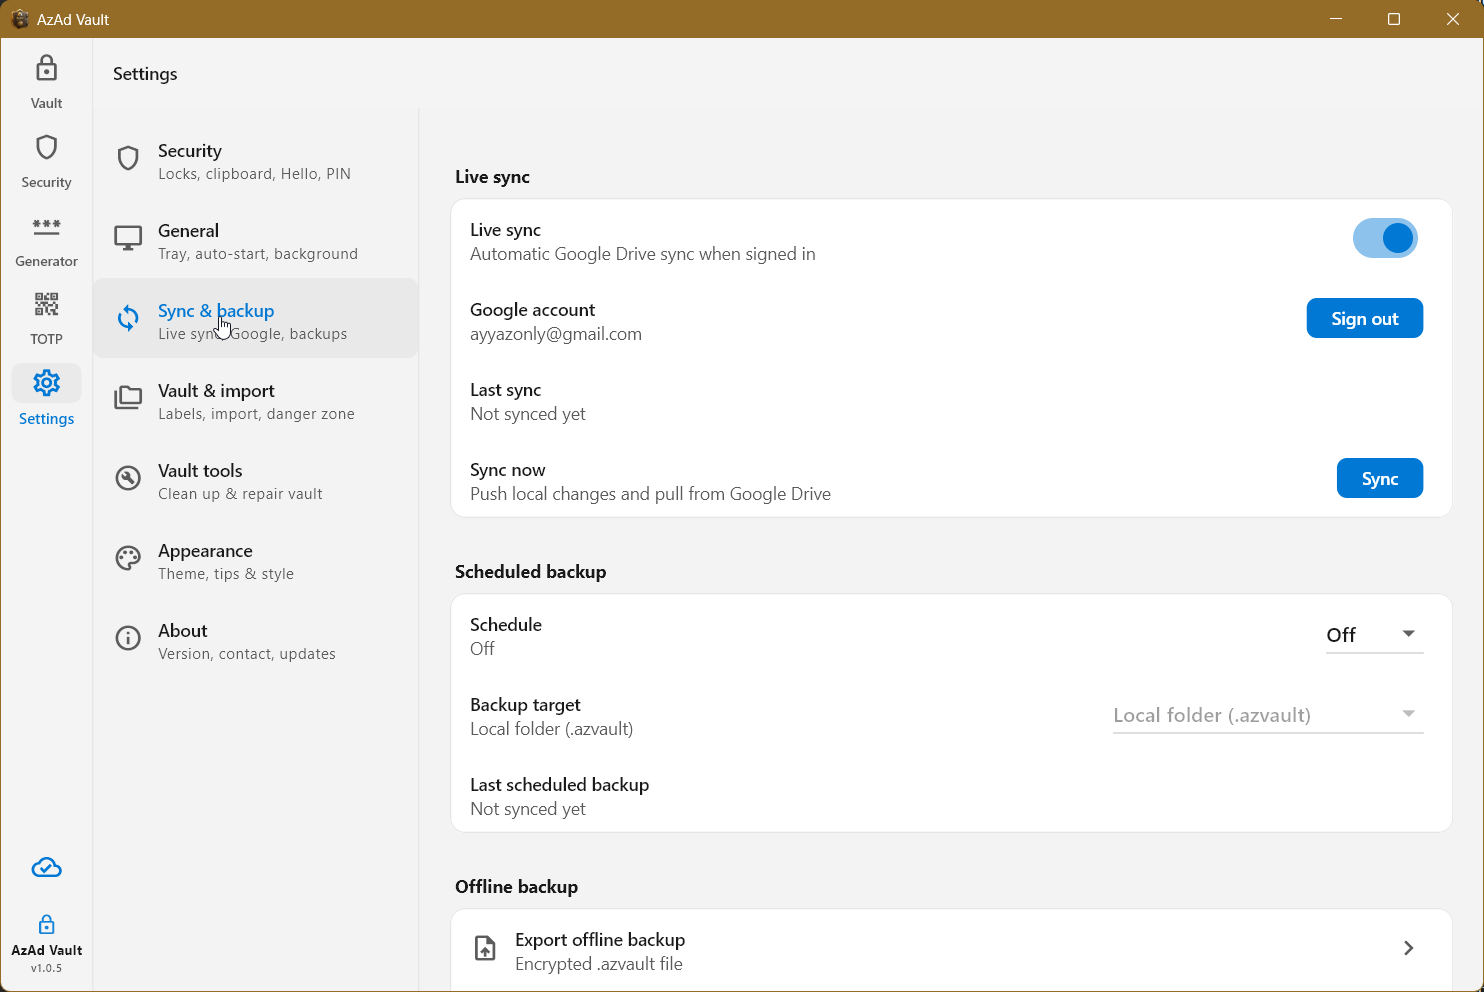The image size is (1484, 992).
Task: Open the Backup target Local folder dropdown
Action: pos(1268,715)
